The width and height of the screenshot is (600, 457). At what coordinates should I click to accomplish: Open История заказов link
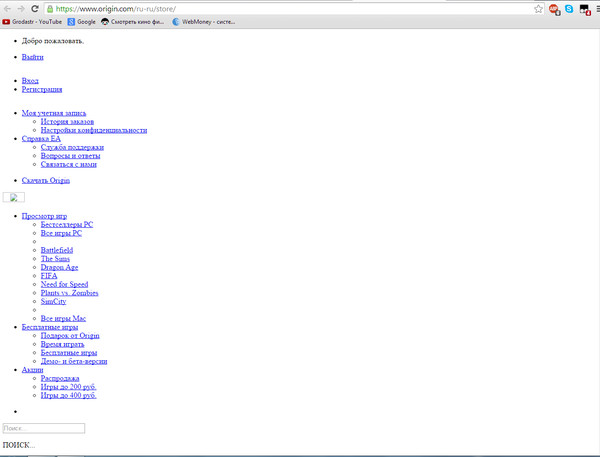coord(67,121)
